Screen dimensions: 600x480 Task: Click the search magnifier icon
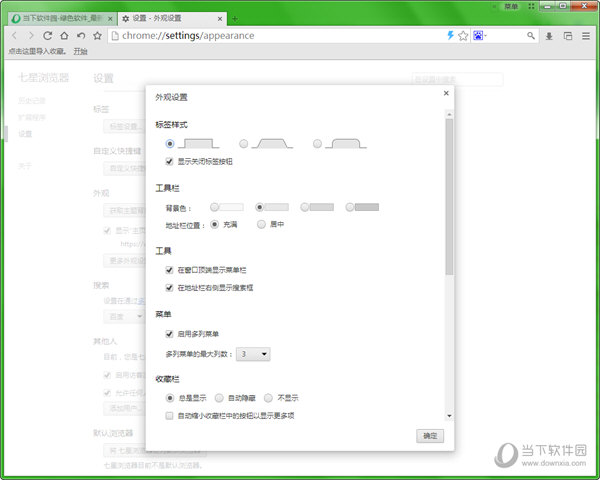tap(531, 36)
